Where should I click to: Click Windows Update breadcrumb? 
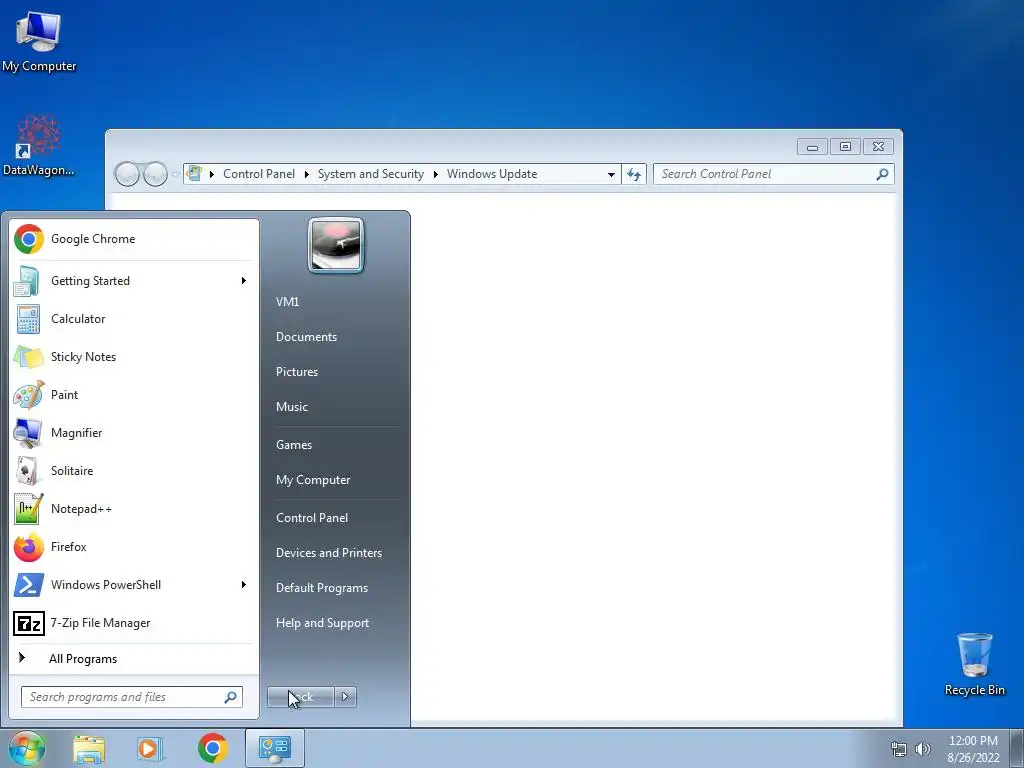click(492, 174)
